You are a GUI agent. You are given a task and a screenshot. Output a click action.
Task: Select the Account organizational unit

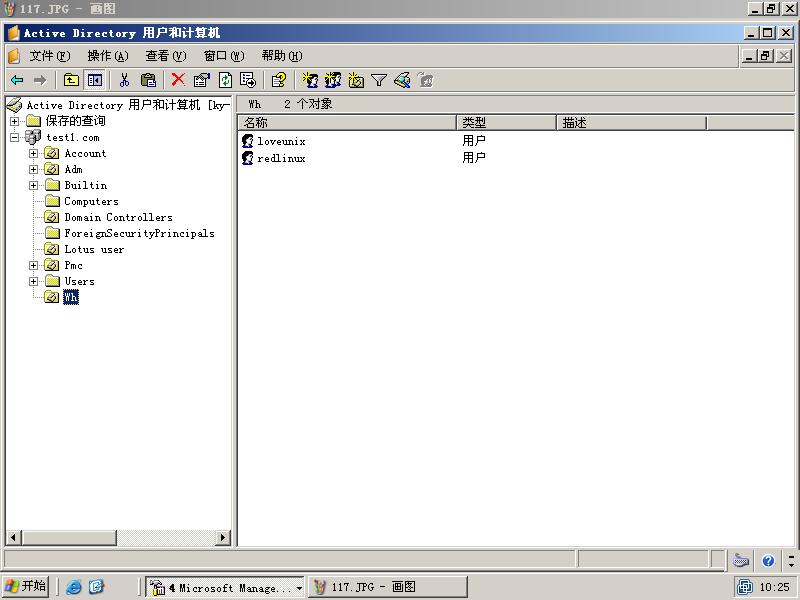(85, 154)
